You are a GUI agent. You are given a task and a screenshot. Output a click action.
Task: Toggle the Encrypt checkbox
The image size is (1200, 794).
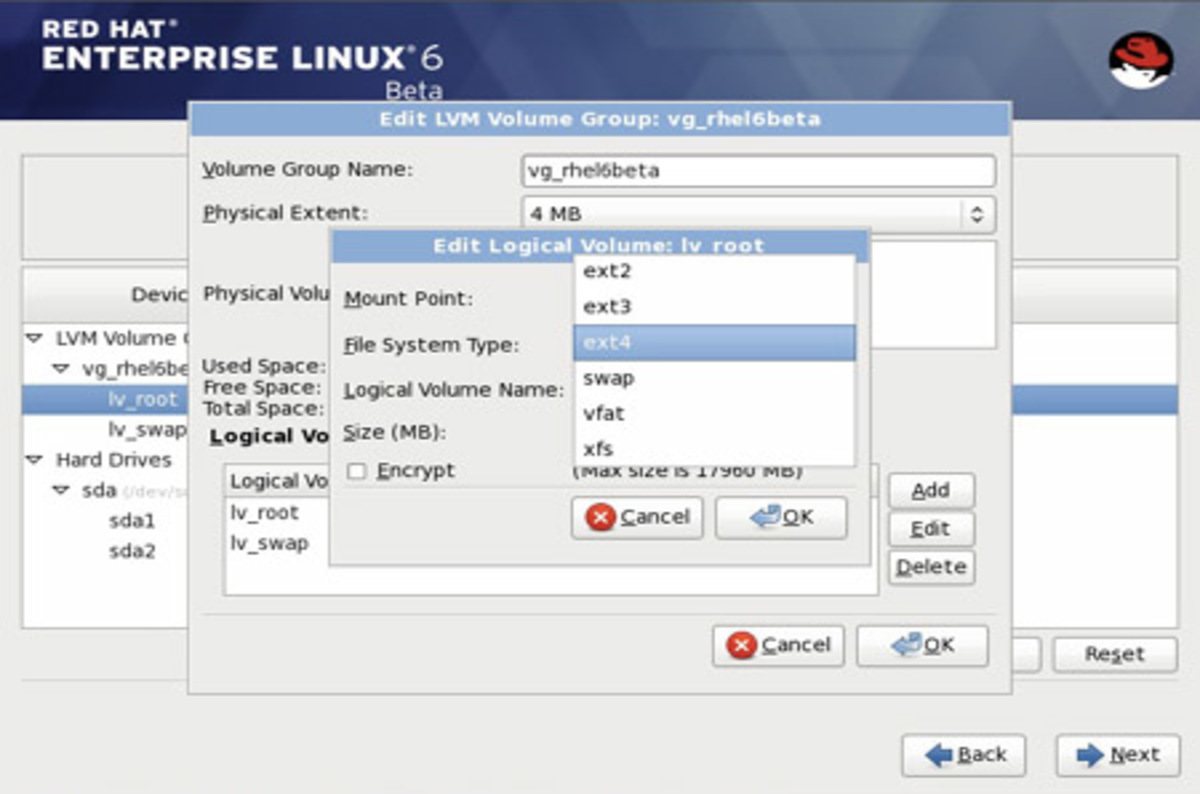pos(357,471)
